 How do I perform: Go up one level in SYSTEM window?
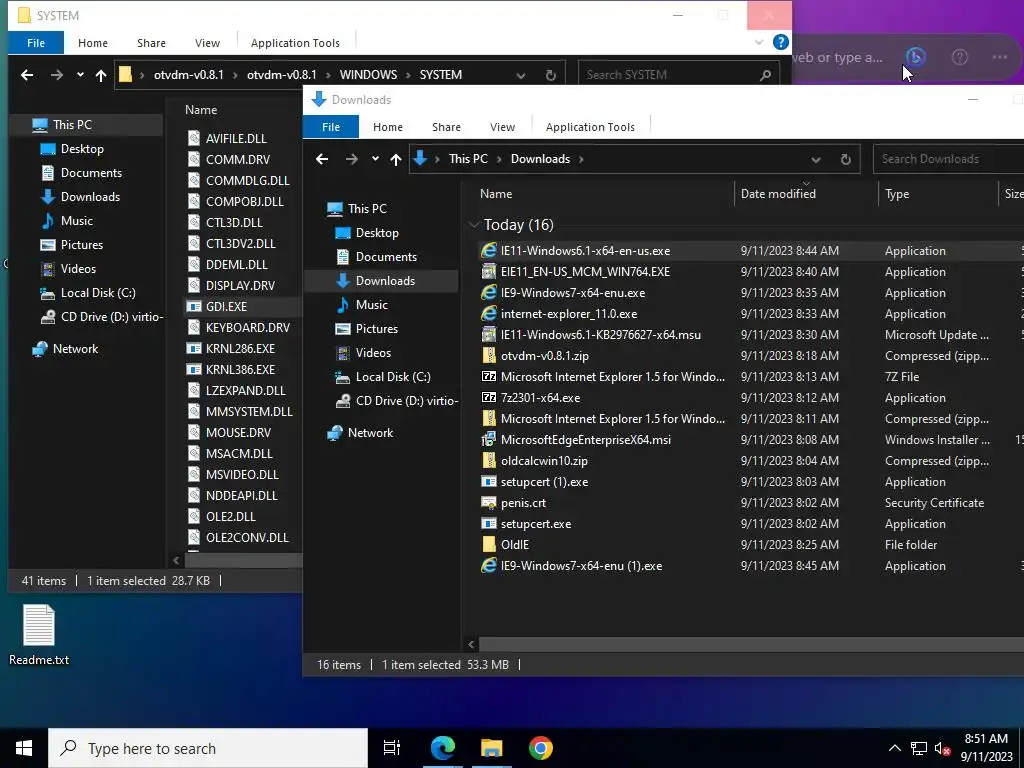point(101,75)
